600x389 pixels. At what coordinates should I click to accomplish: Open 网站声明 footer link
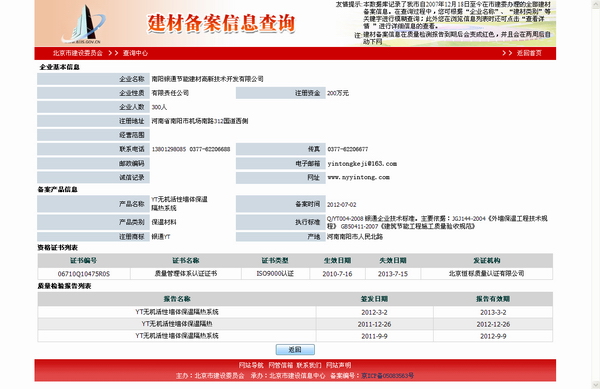338,365
